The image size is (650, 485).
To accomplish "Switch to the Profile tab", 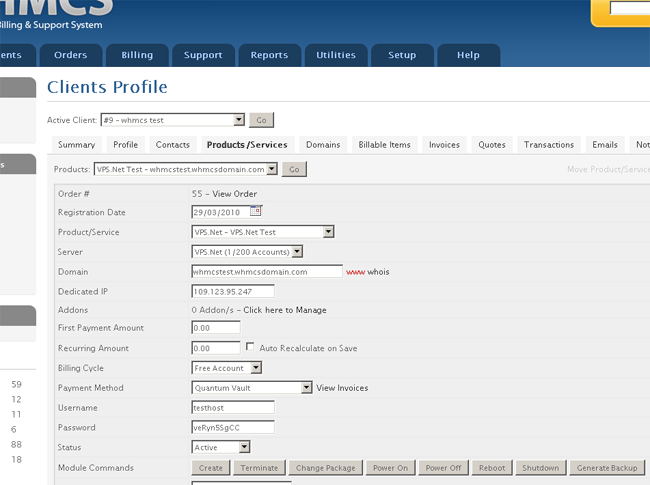I will pos(126,145).
